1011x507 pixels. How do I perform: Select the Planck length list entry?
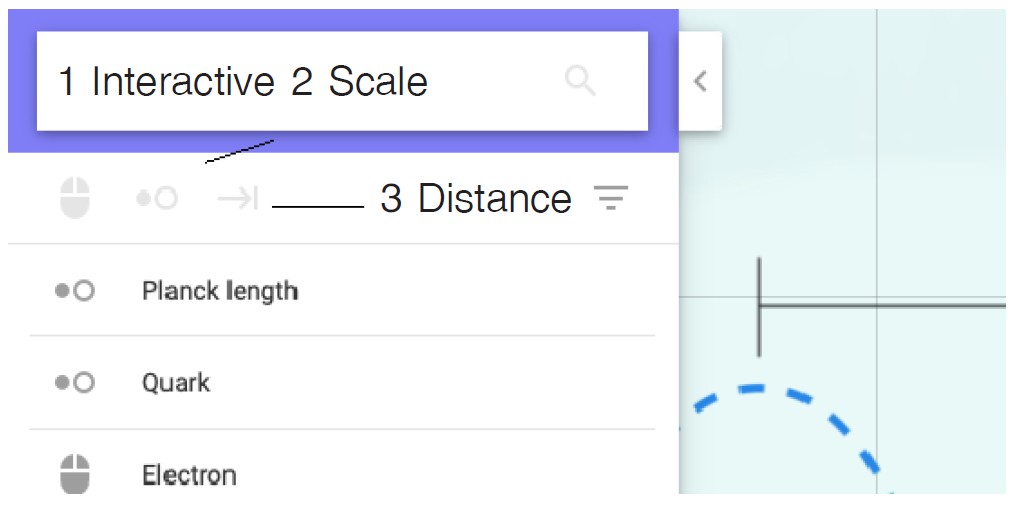[220, 291]
